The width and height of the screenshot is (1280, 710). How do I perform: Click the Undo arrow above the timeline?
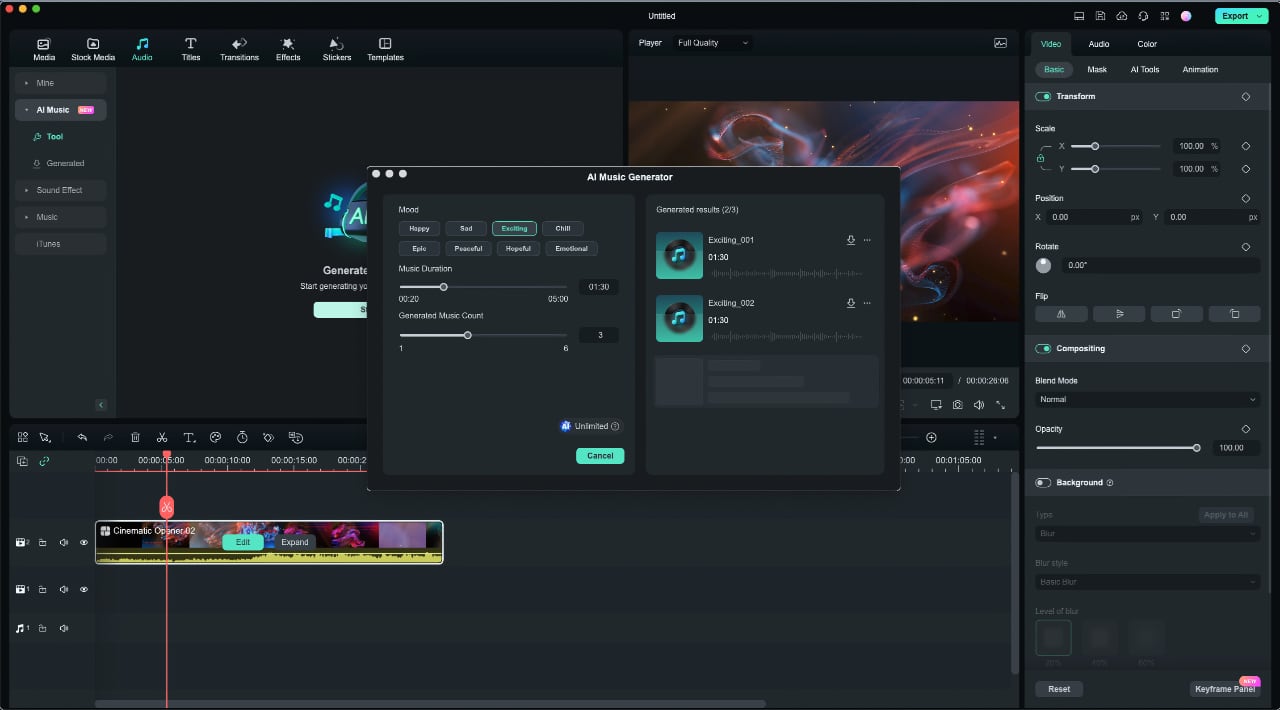[82, 437]
